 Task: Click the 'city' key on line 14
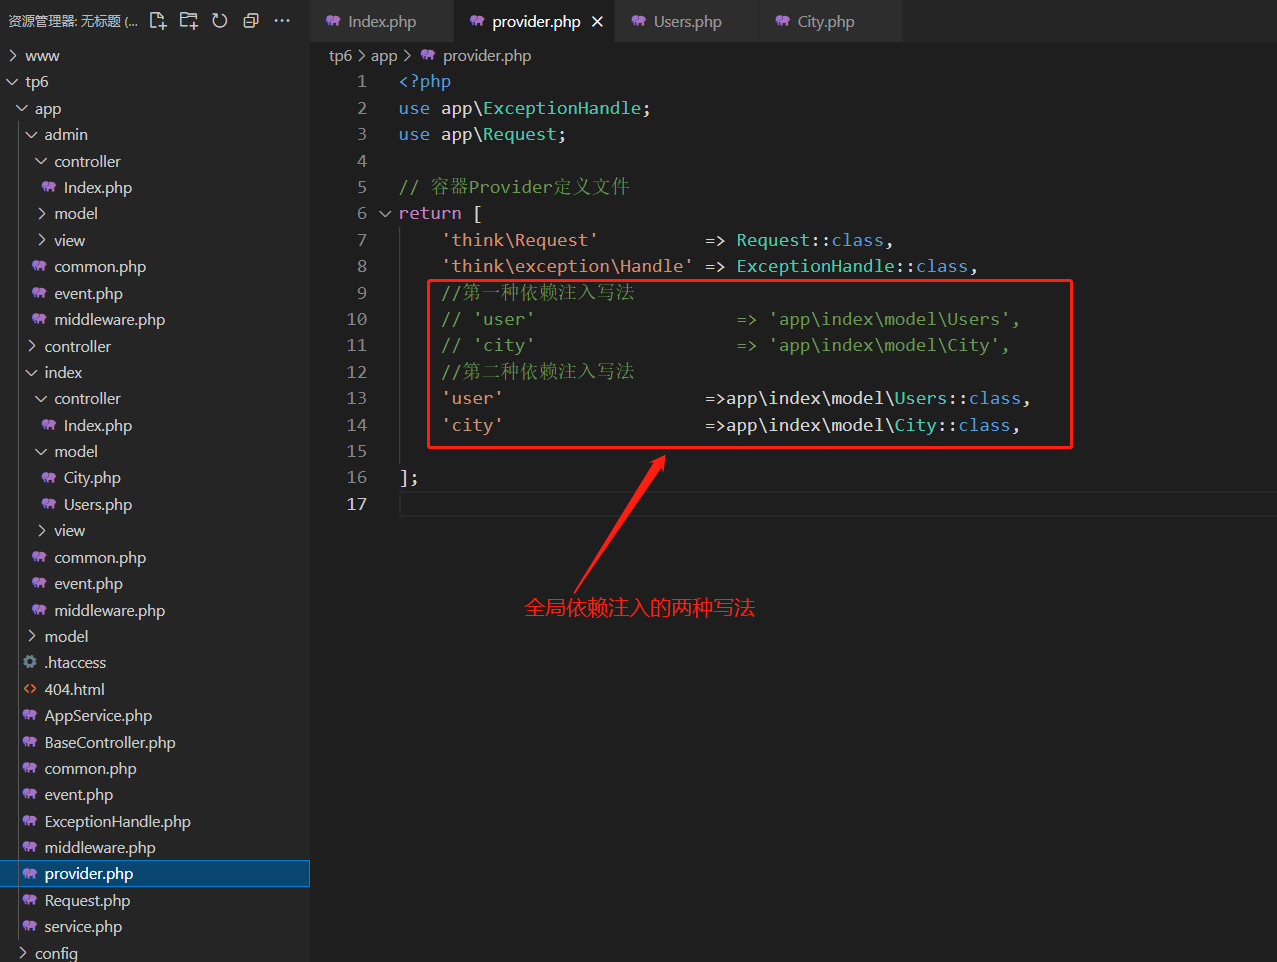point(472,425)
